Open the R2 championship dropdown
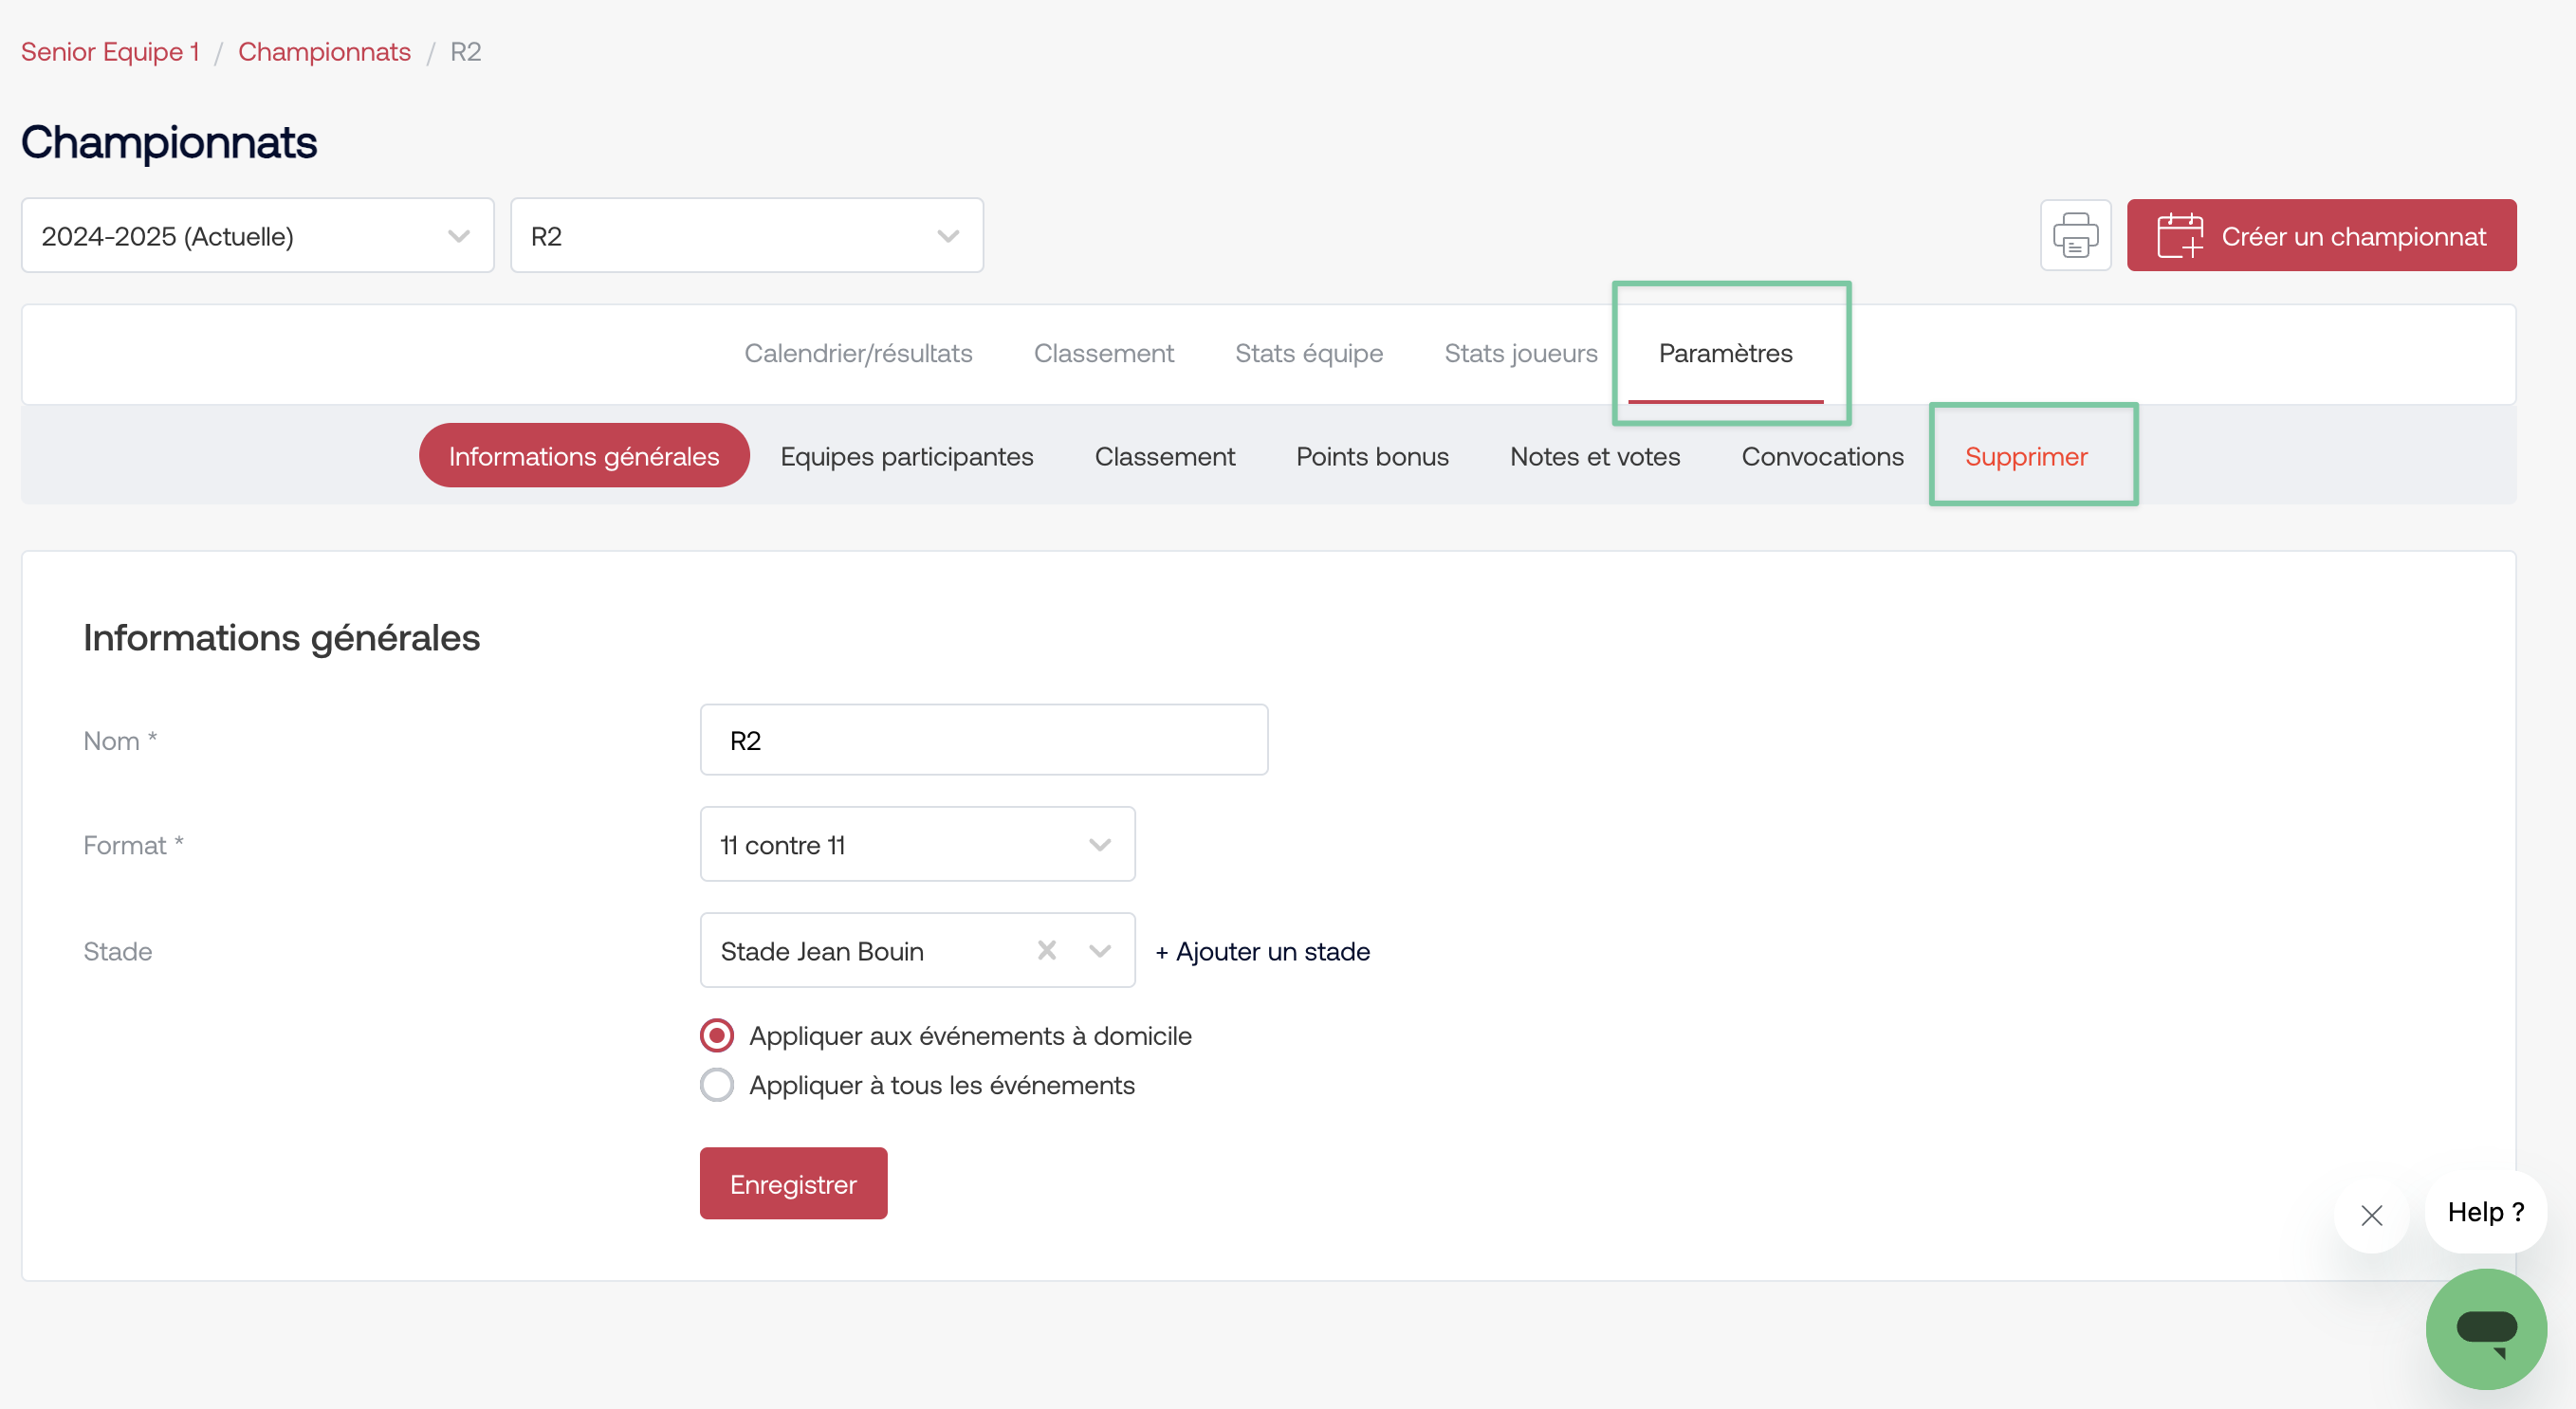Viewport: 2576px width, 1409px height. click(747, 236)
